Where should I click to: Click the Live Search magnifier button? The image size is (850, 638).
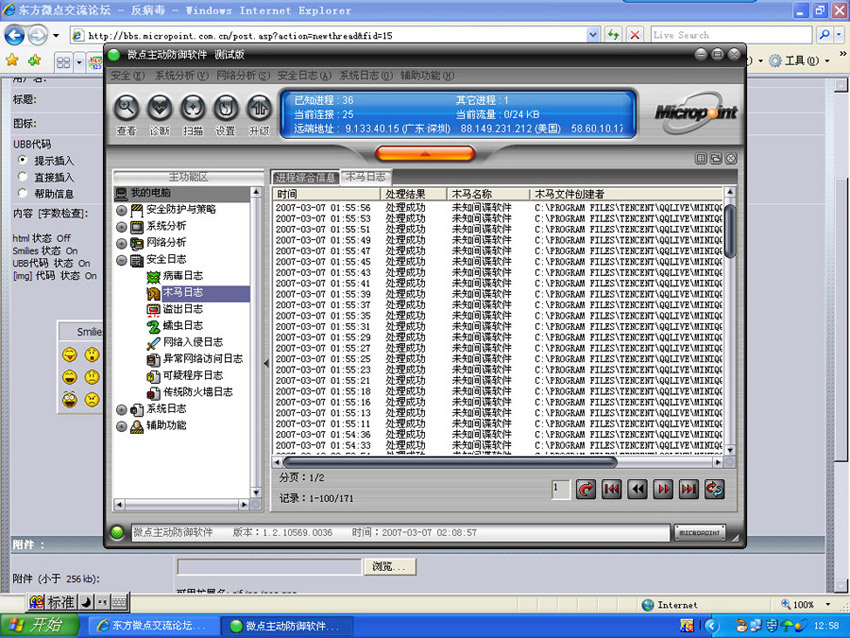pyautogui.click(x=825, y=35)
